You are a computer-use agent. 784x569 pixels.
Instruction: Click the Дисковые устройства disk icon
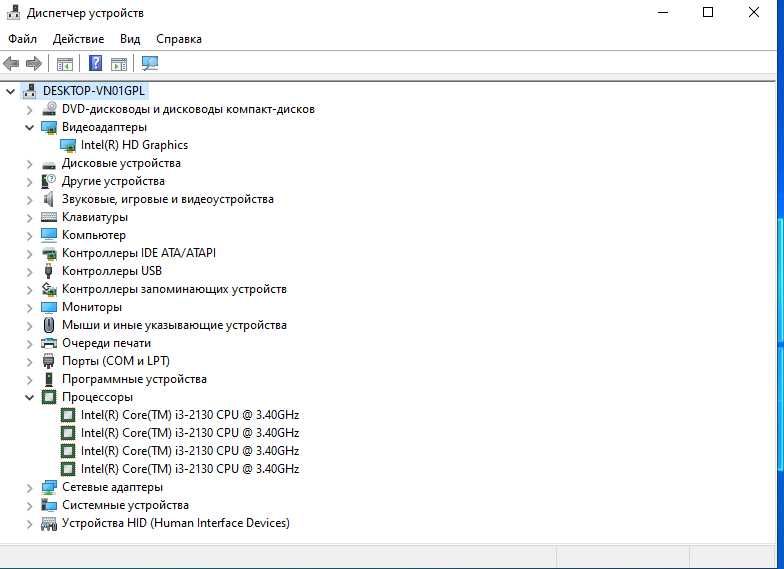pyautogui.click(x=49, y=164)
